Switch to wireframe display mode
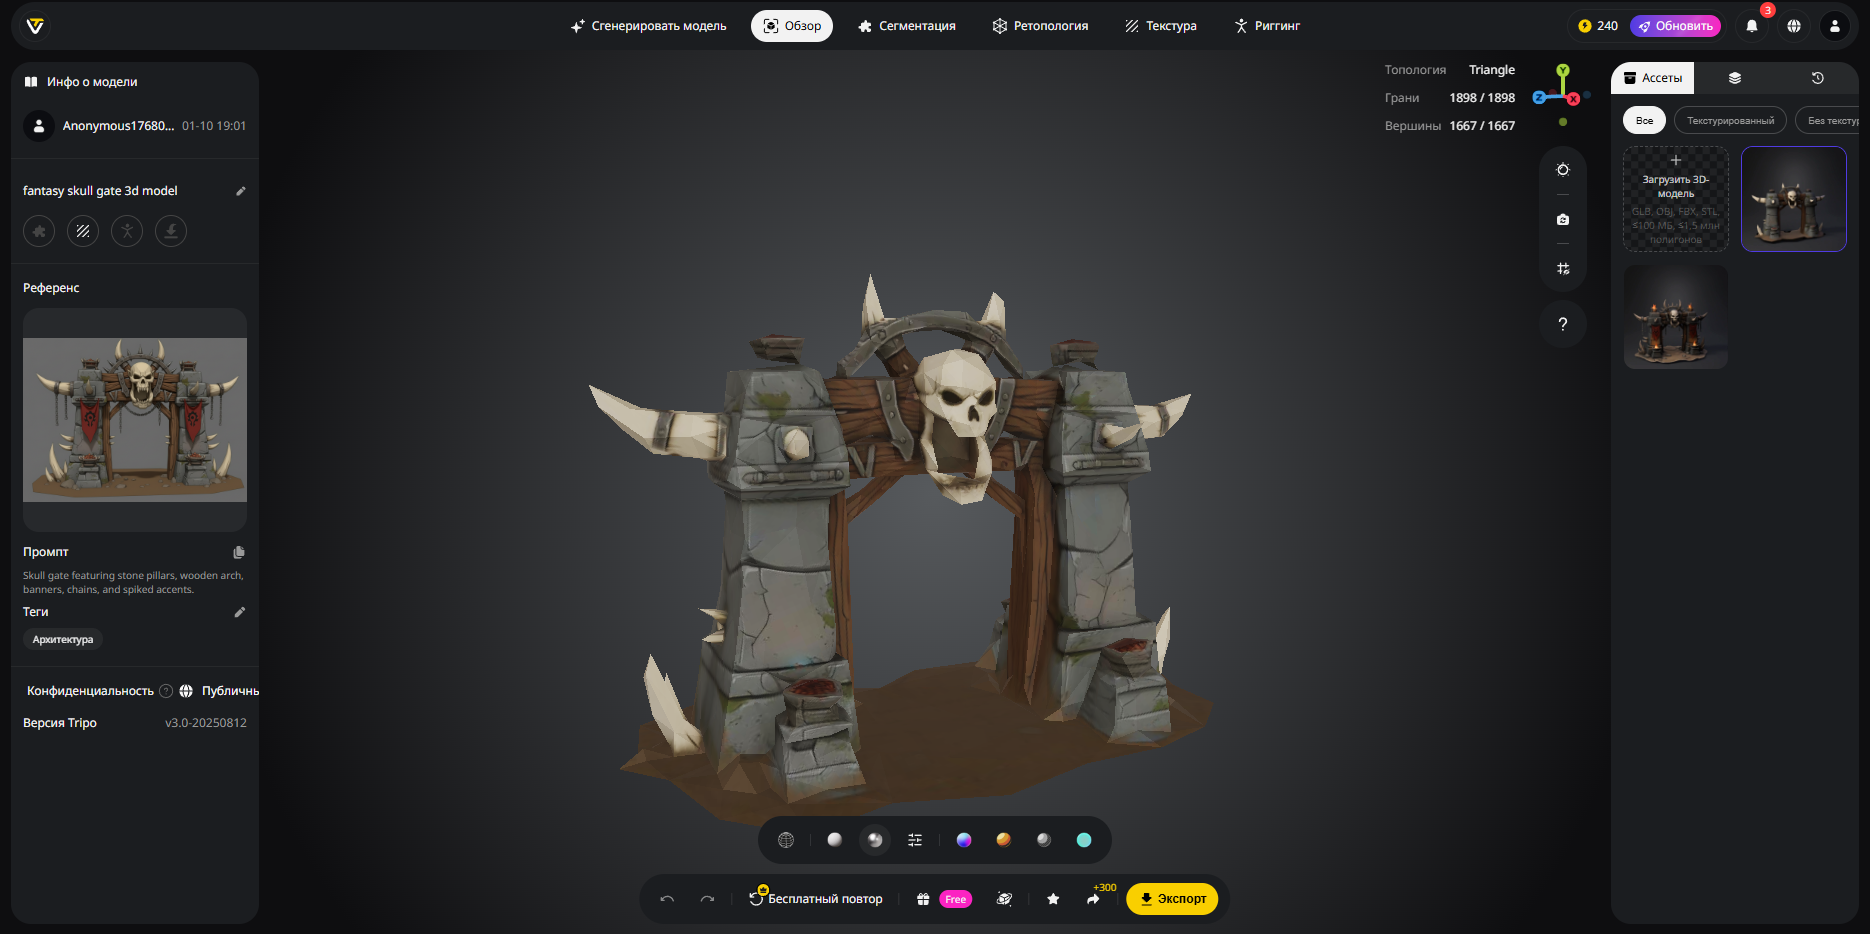The width and height of the screenshot is (1870, 934). 786,840
